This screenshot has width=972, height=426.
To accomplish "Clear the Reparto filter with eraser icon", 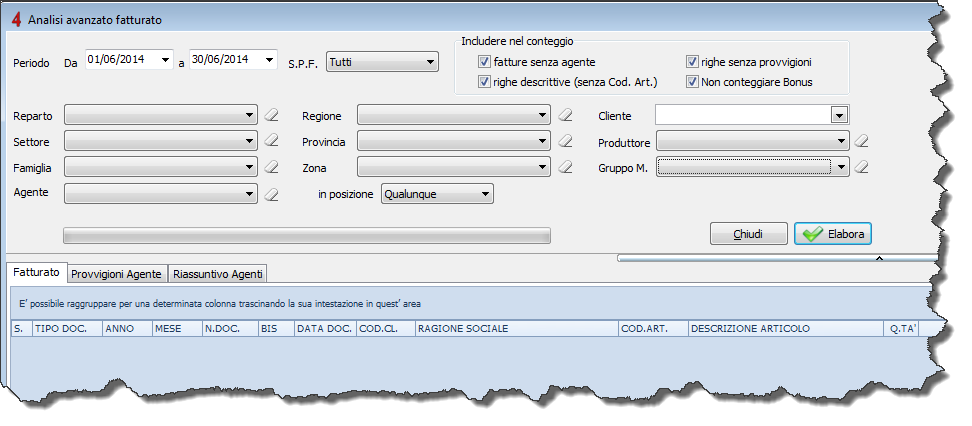I will [x=270, y=116].
